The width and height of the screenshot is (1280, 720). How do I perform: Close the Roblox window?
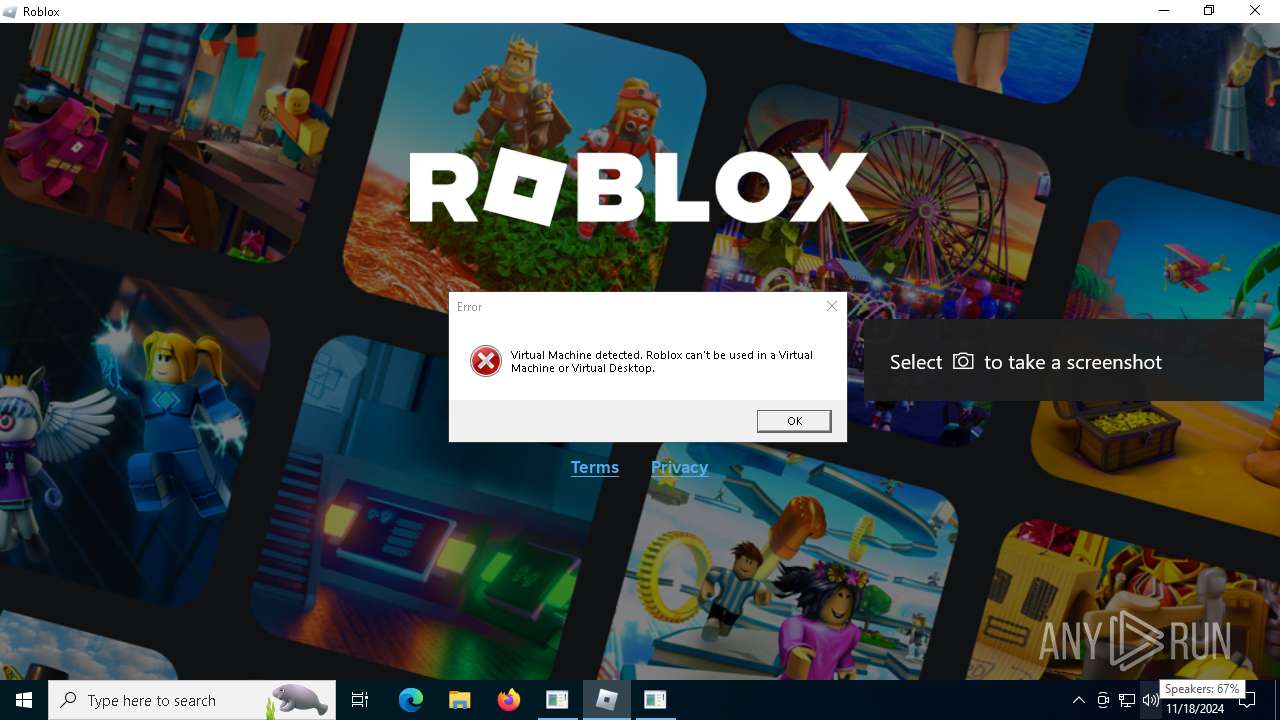pyautogui.click(x=1255, y=11)
